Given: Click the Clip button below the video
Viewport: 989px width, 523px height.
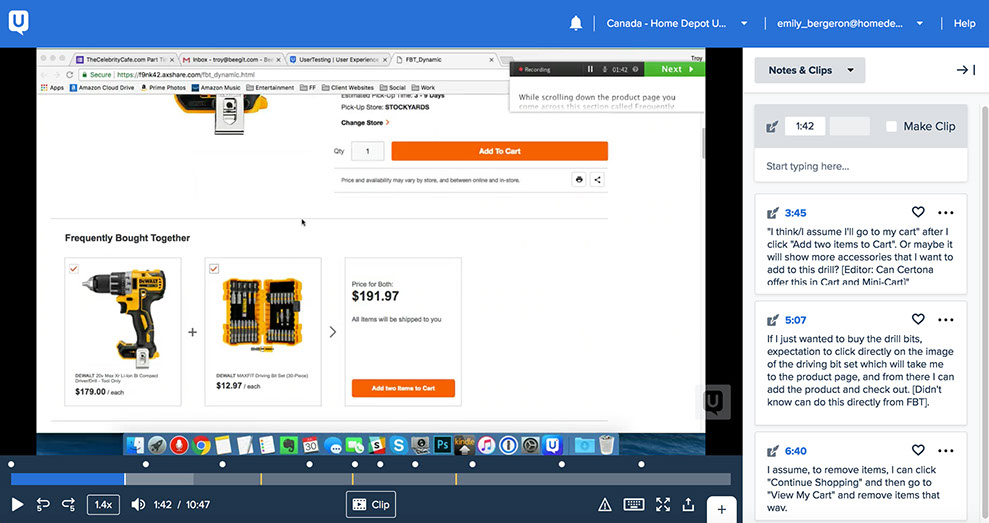Looking at the screenshot, I should [x=371, y=505].
